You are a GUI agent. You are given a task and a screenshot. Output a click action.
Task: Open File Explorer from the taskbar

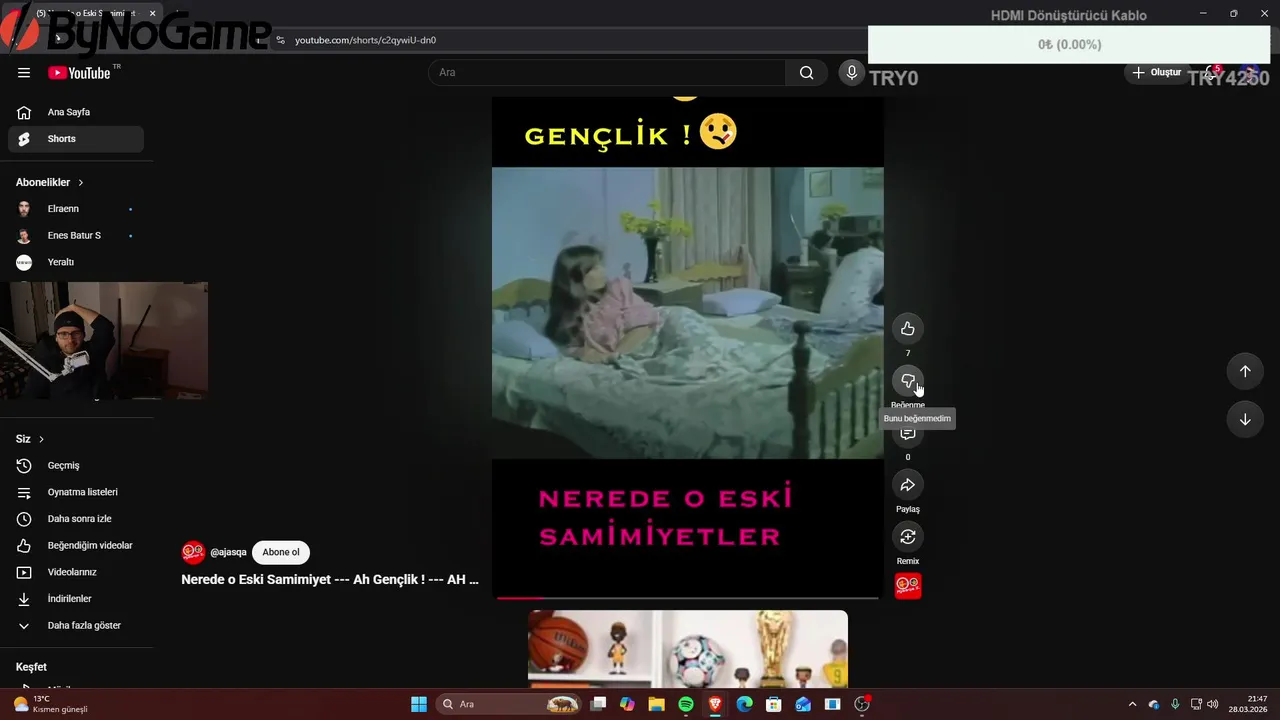(656, 704)
